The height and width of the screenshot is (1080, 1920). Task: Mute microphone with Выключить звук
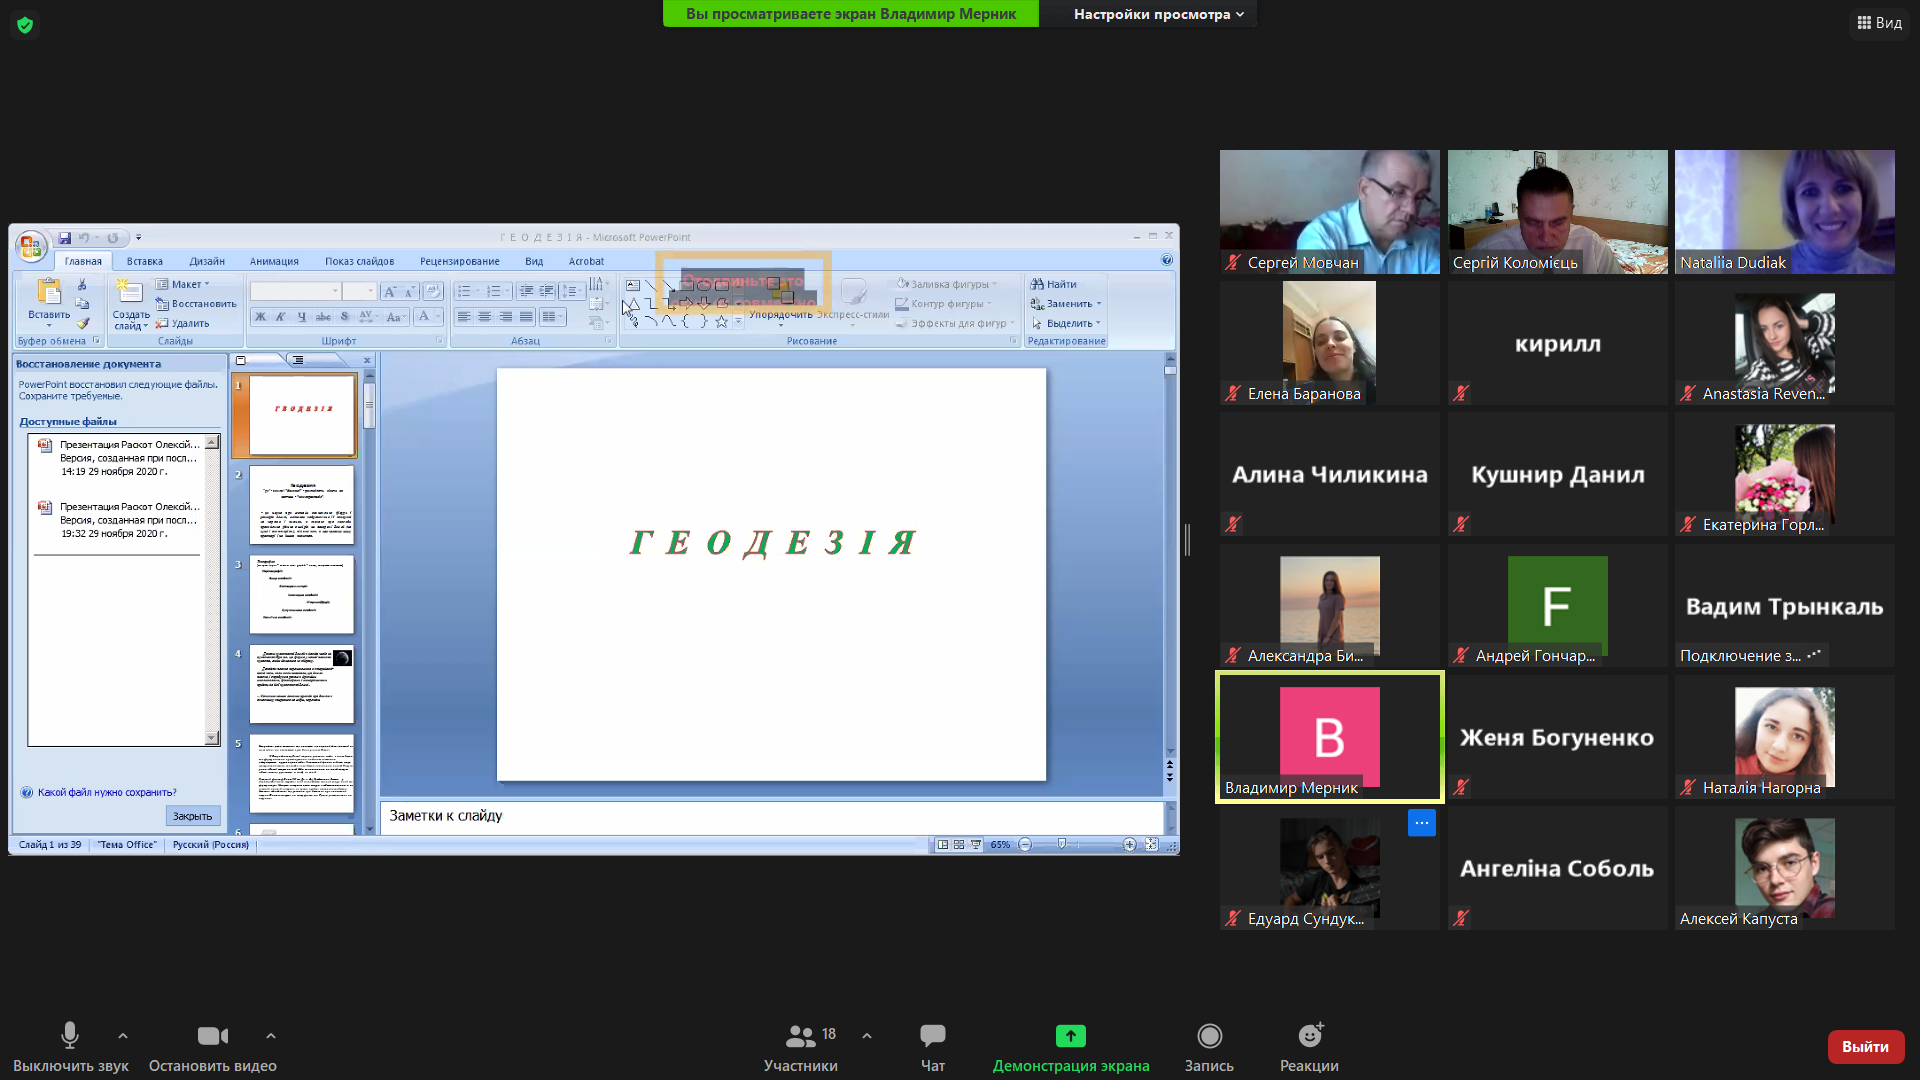tap(70, 1036)
